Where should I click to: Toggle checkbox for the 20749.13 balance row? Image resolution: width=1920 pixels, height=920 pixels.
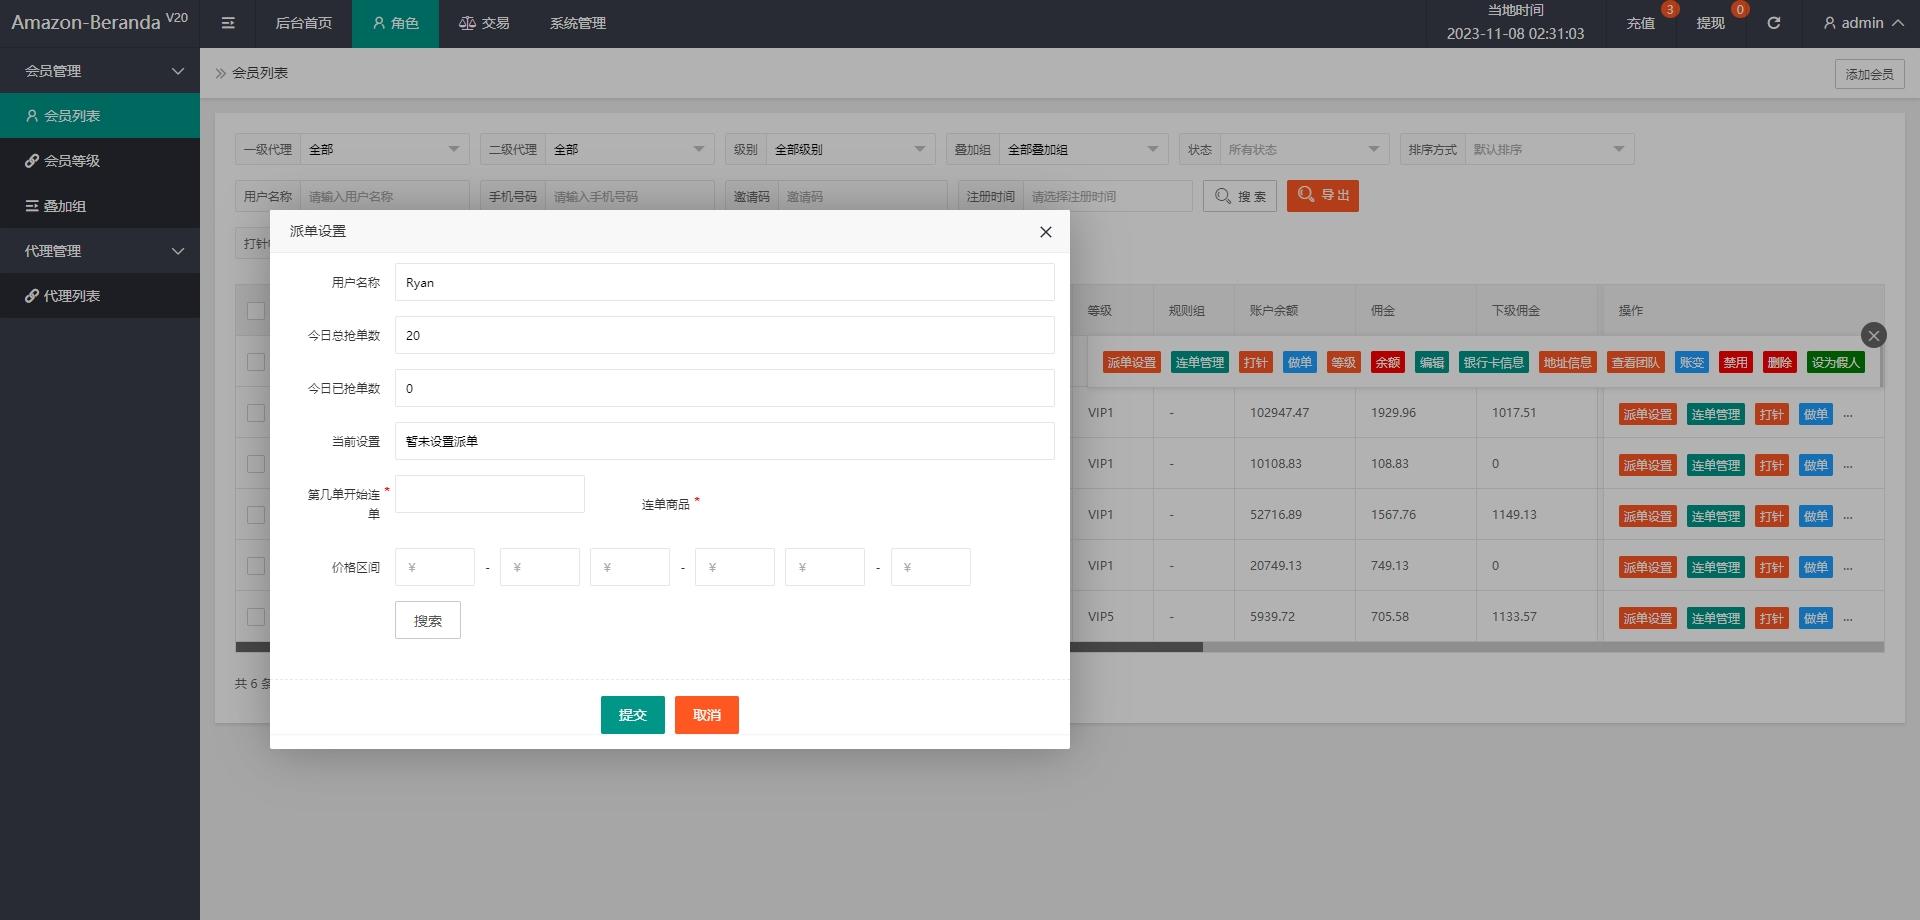(256, 566)
